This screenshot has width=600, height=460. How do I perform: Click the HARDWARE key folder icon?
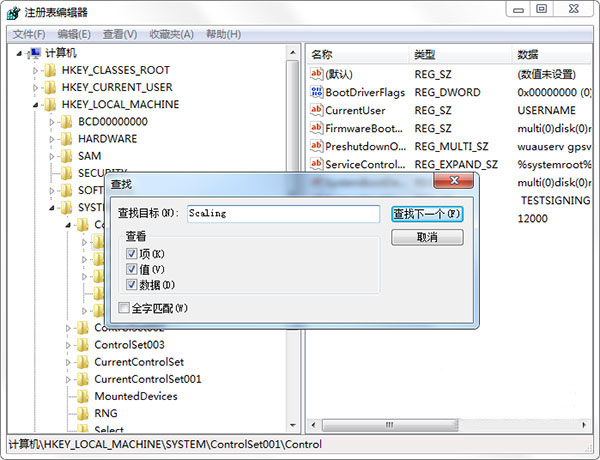tap(66, 138)
